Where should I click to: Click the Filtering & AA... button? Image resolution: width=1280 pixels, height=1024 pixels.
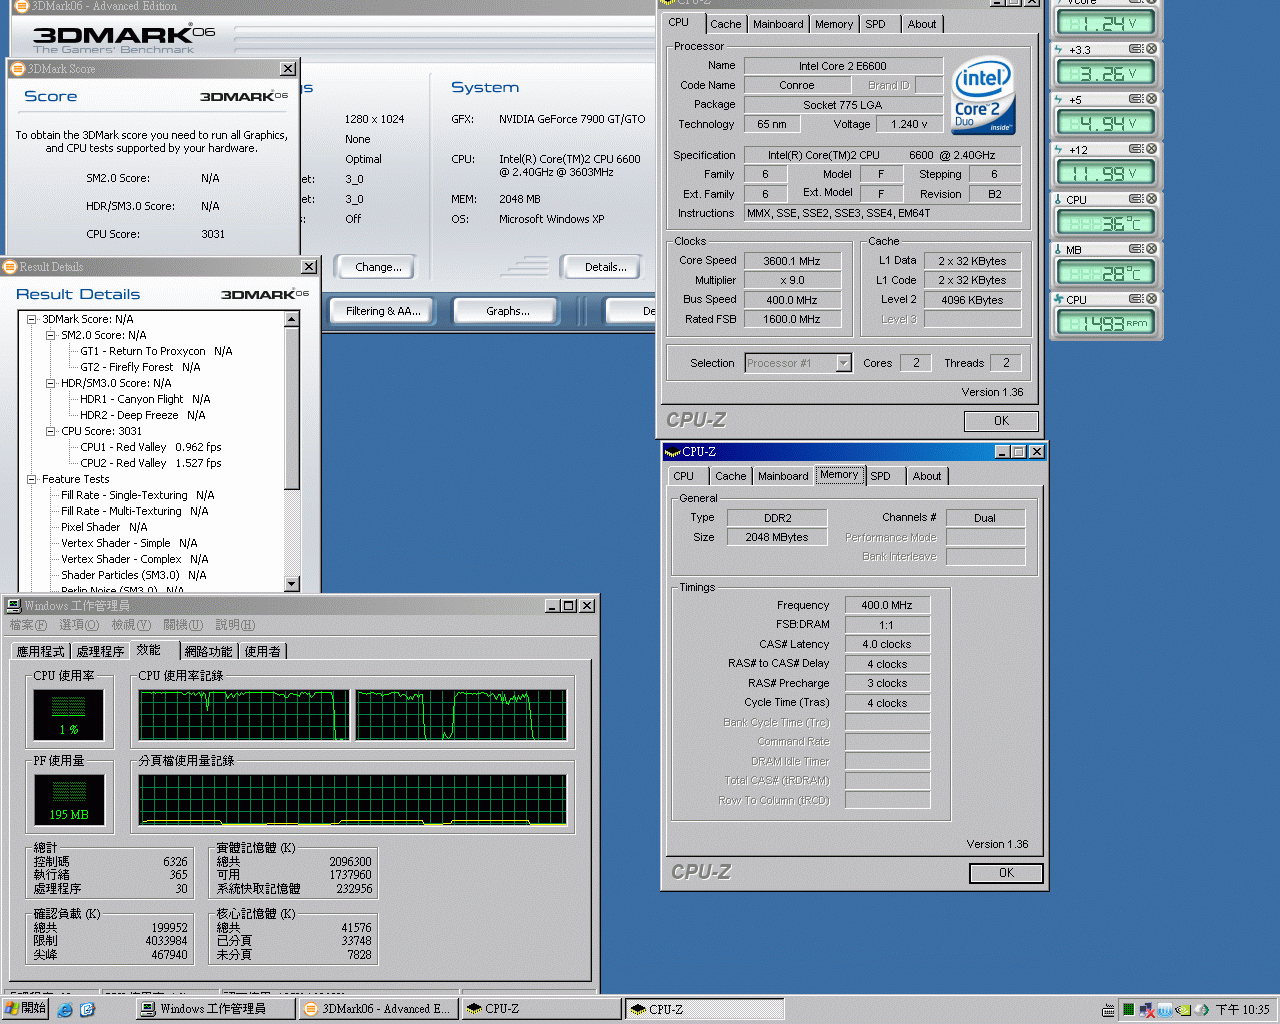[383, 311]
